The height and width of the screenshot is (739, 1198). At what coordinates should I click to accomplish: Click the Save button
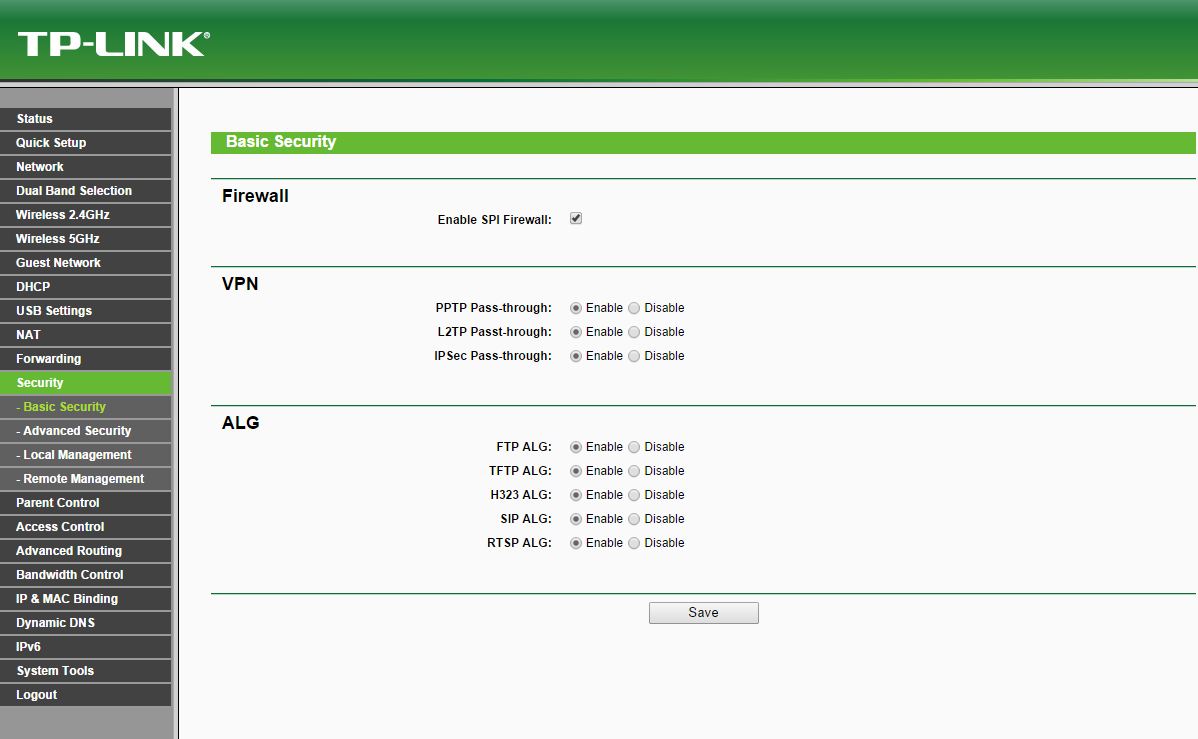pyautogui.click(x=703, y=613)
